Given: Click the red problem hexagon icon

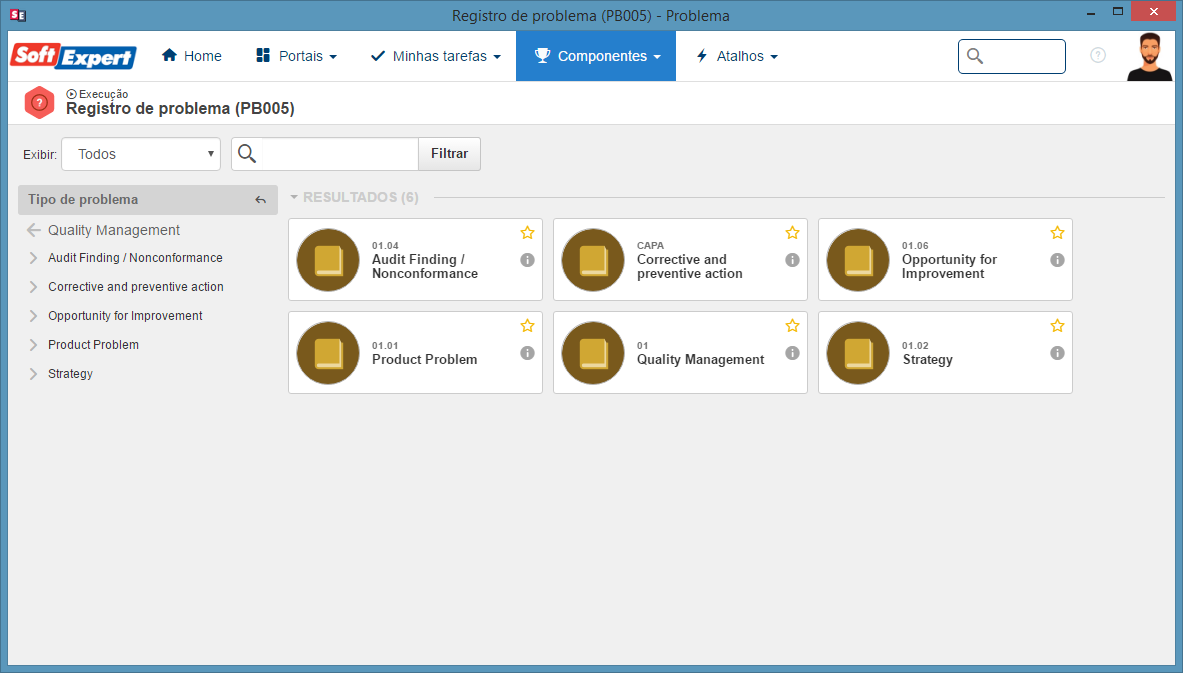Looking at the screenshot, I should 39,103.
